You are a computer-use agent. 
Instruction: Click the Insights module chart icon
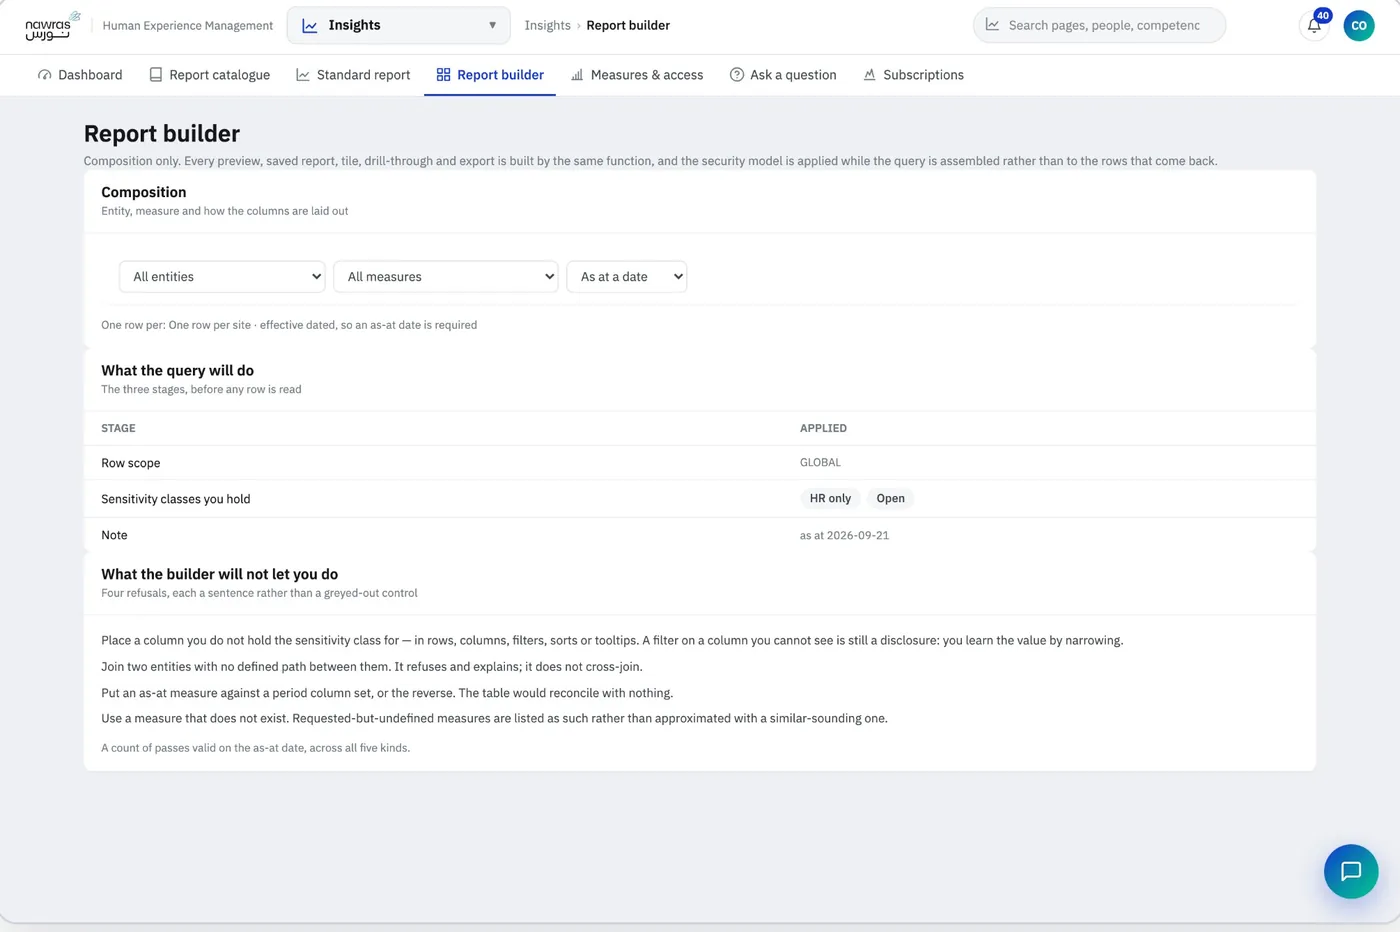[x=310, y=26]
